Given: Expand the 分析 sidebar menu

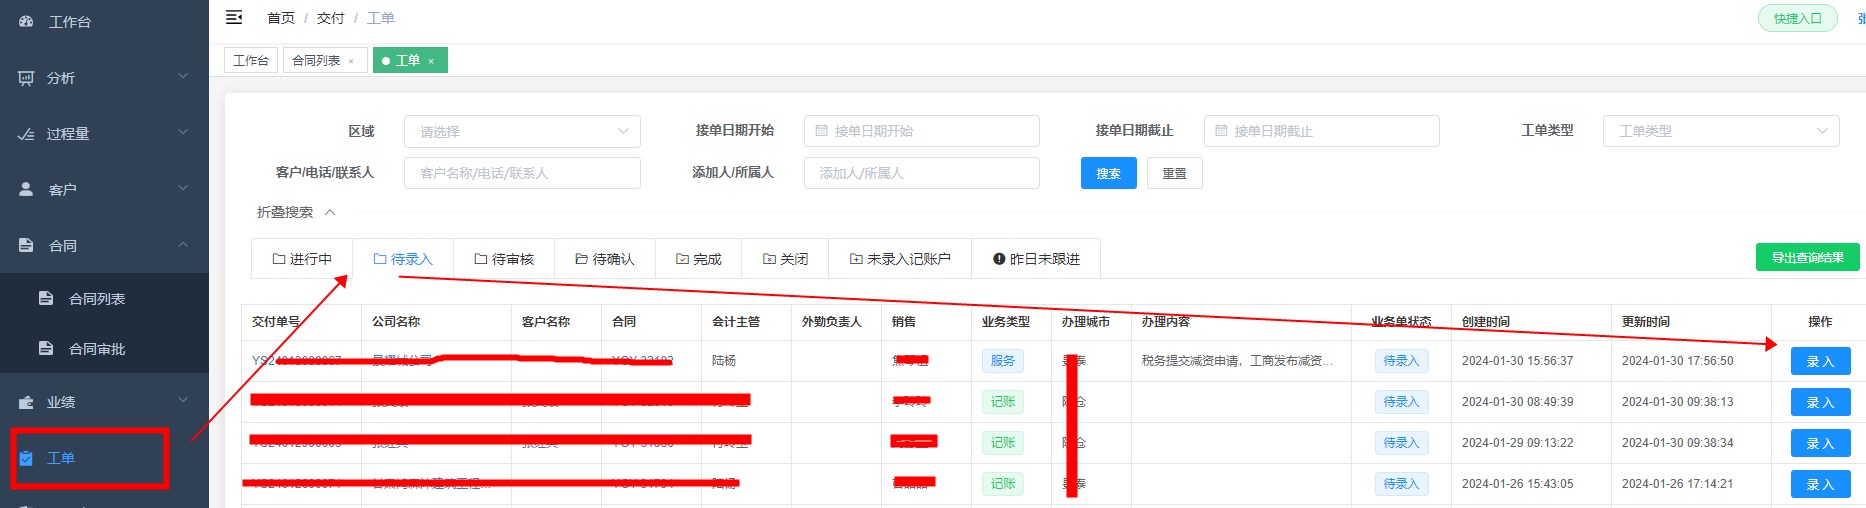Looking at the screenshot, I should click(183, 77).
